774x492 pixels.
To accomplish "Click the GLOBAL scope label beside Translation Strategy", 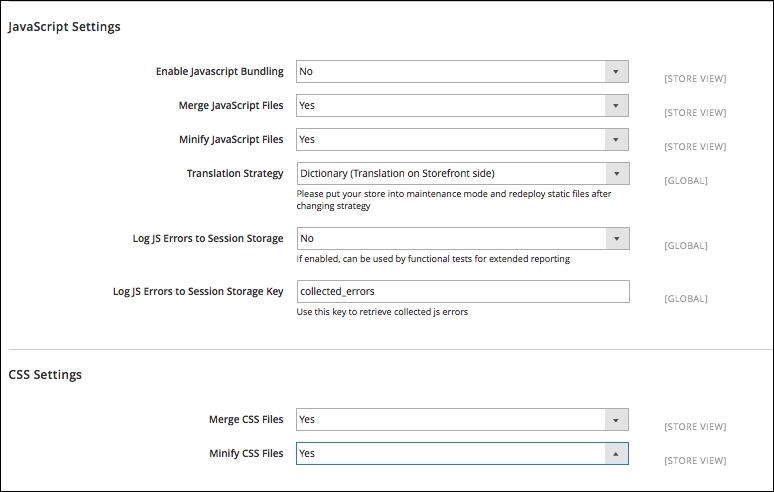I will tap(686, 181).
